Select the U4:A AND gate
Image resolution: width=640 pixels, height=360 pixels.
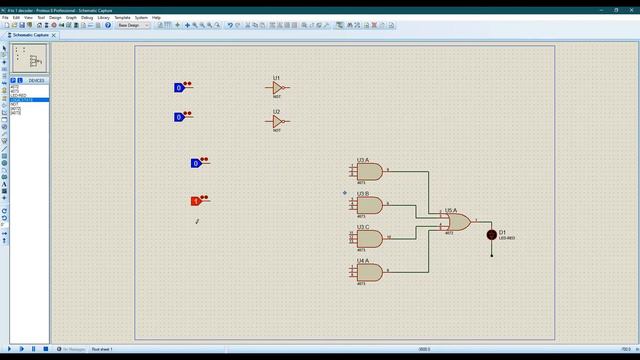click(x=369, y=272)
